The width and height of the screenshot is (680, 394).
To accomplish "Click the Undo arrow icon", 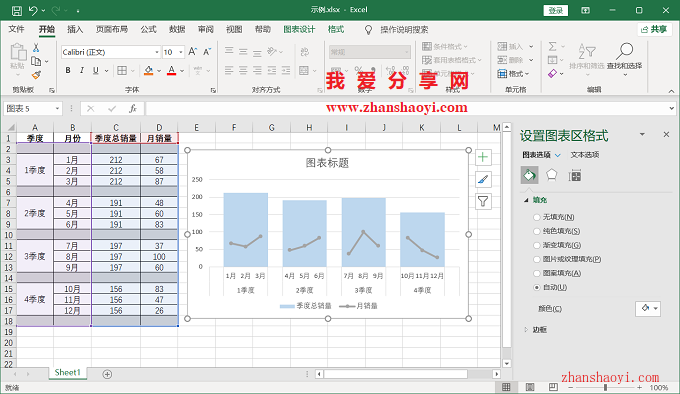I will (x=33, y=10).
